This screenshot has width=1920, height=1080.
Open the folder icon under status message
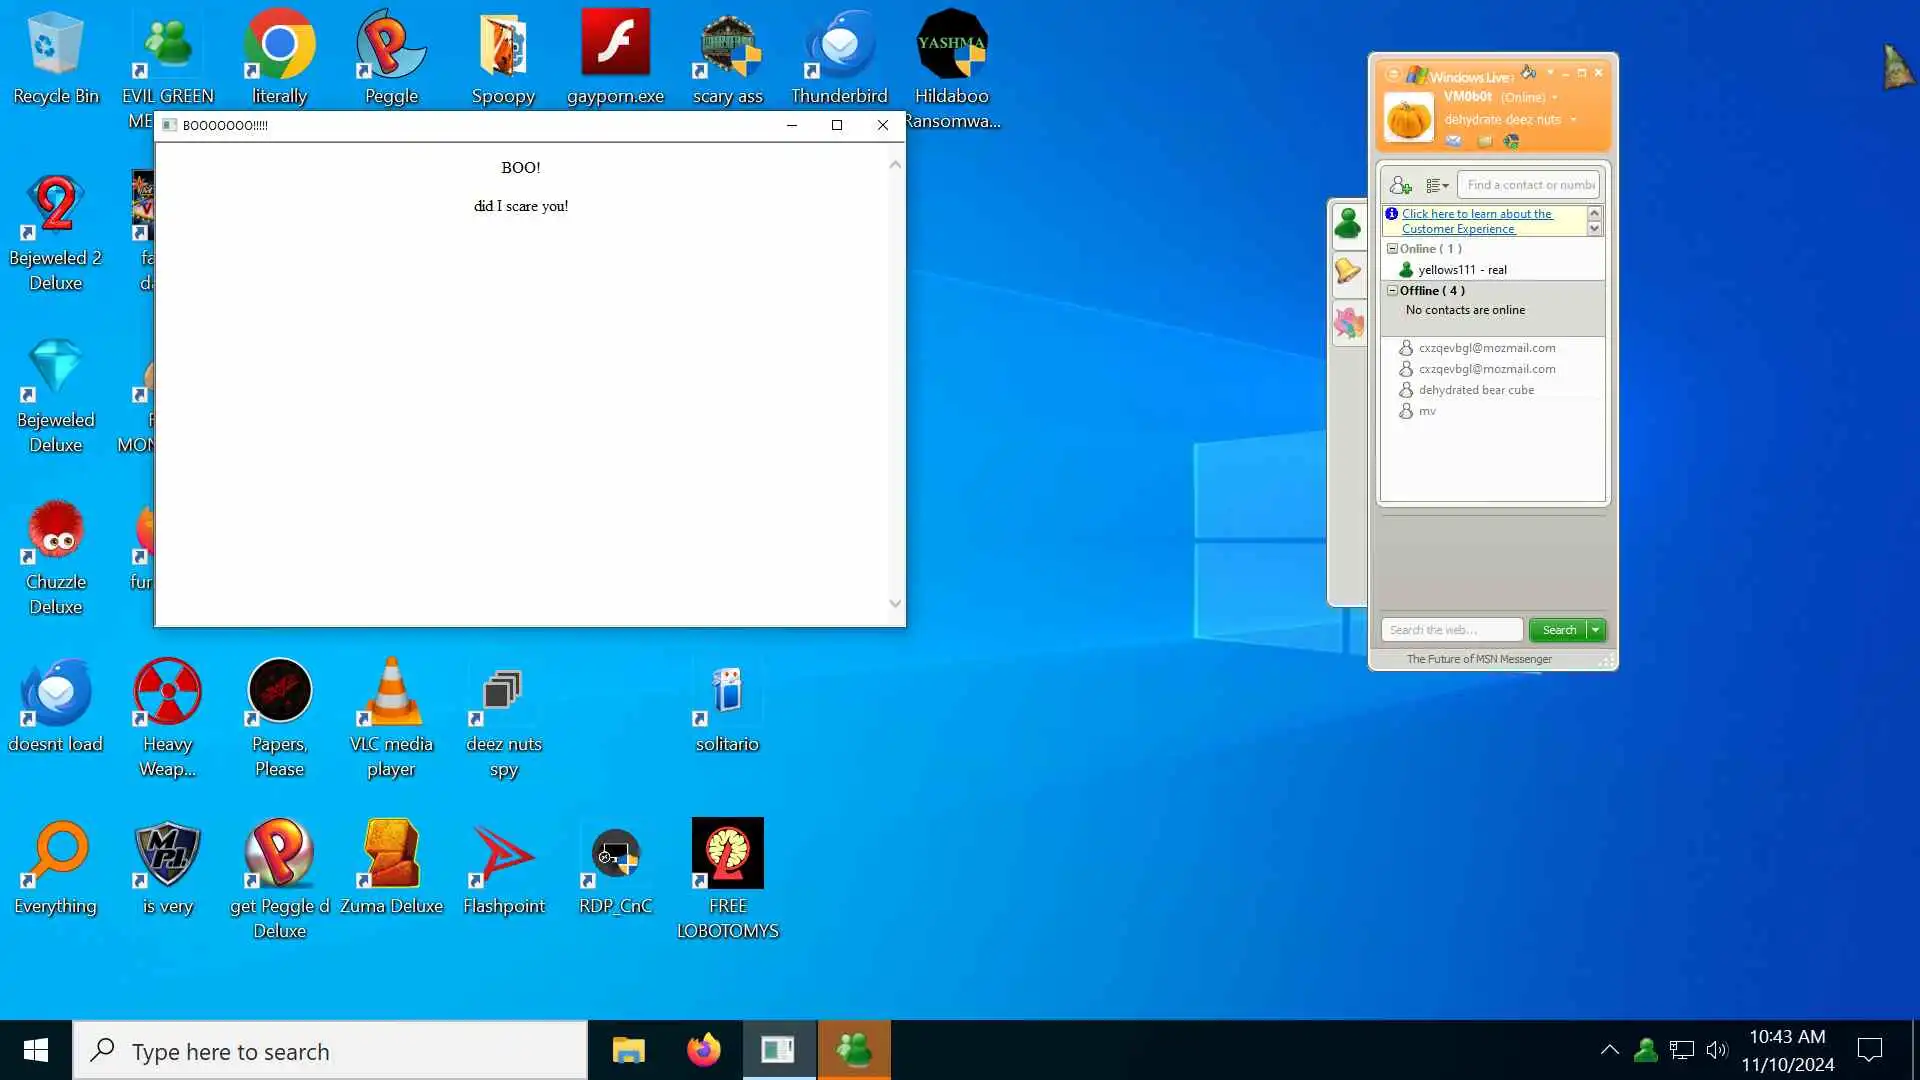tap(1484, 141)
